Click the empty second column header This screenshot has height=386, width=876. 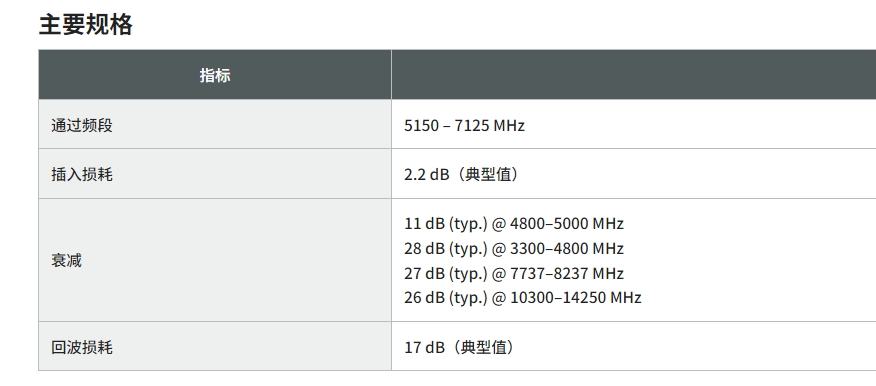634,75
